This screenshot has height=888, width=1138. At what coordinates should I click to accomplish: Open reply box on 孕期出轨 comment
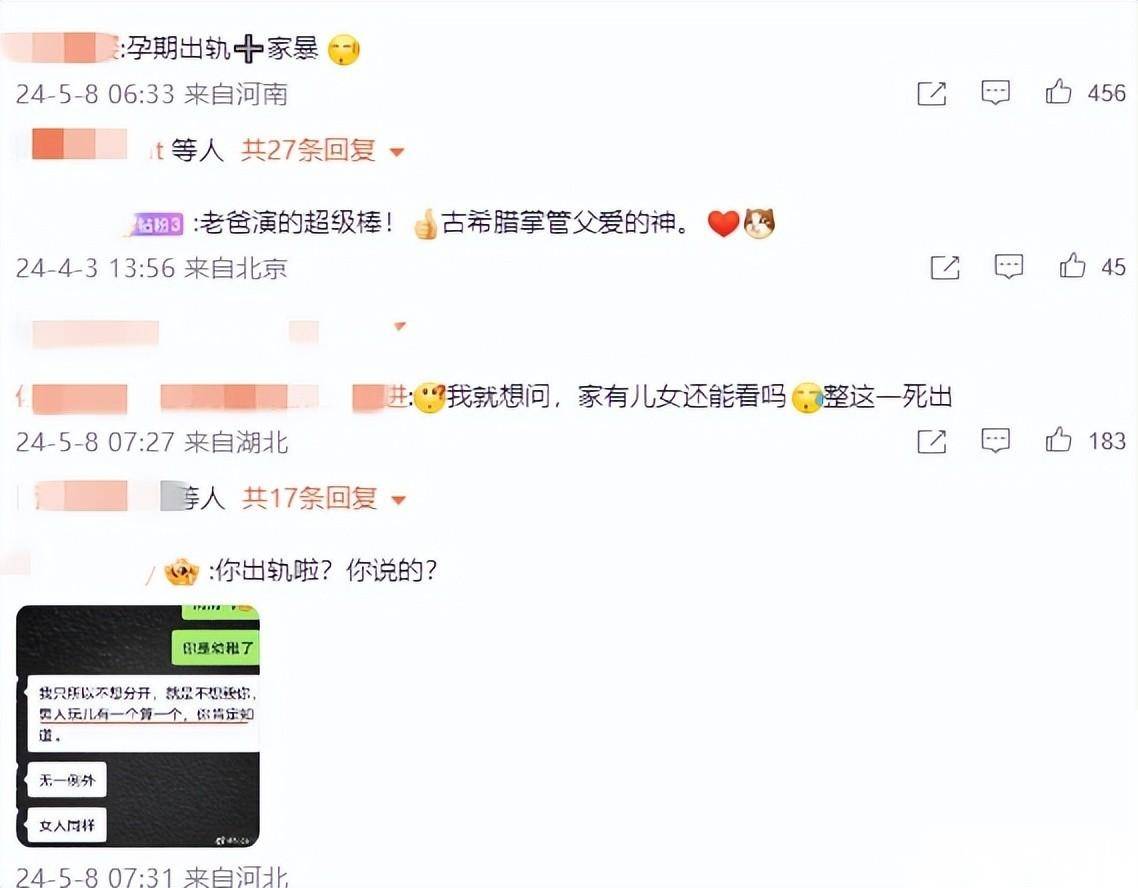(995, 93)
